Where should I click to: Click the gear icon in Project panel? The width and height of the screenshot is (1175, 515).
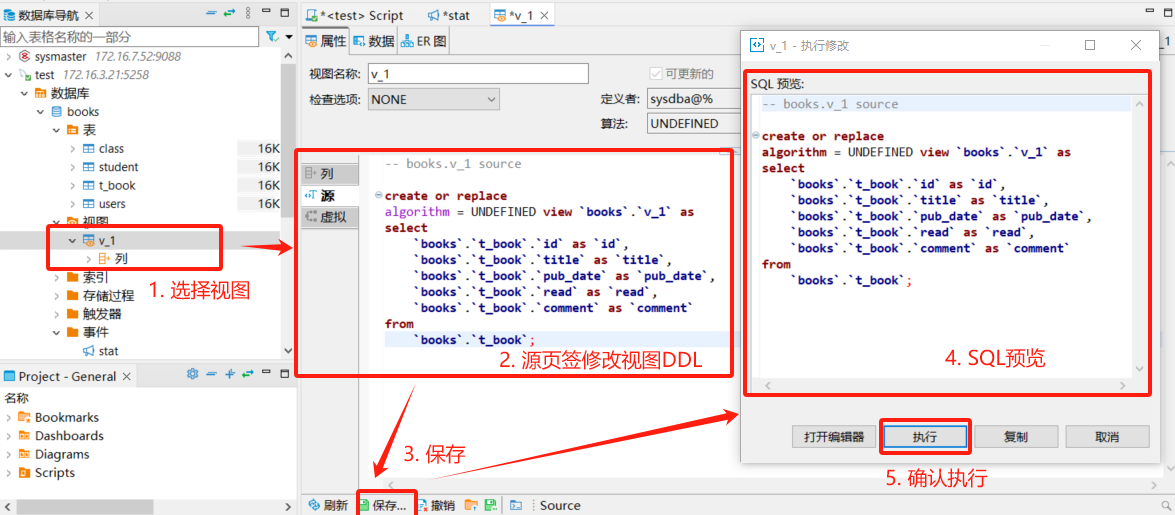(193, 375)
